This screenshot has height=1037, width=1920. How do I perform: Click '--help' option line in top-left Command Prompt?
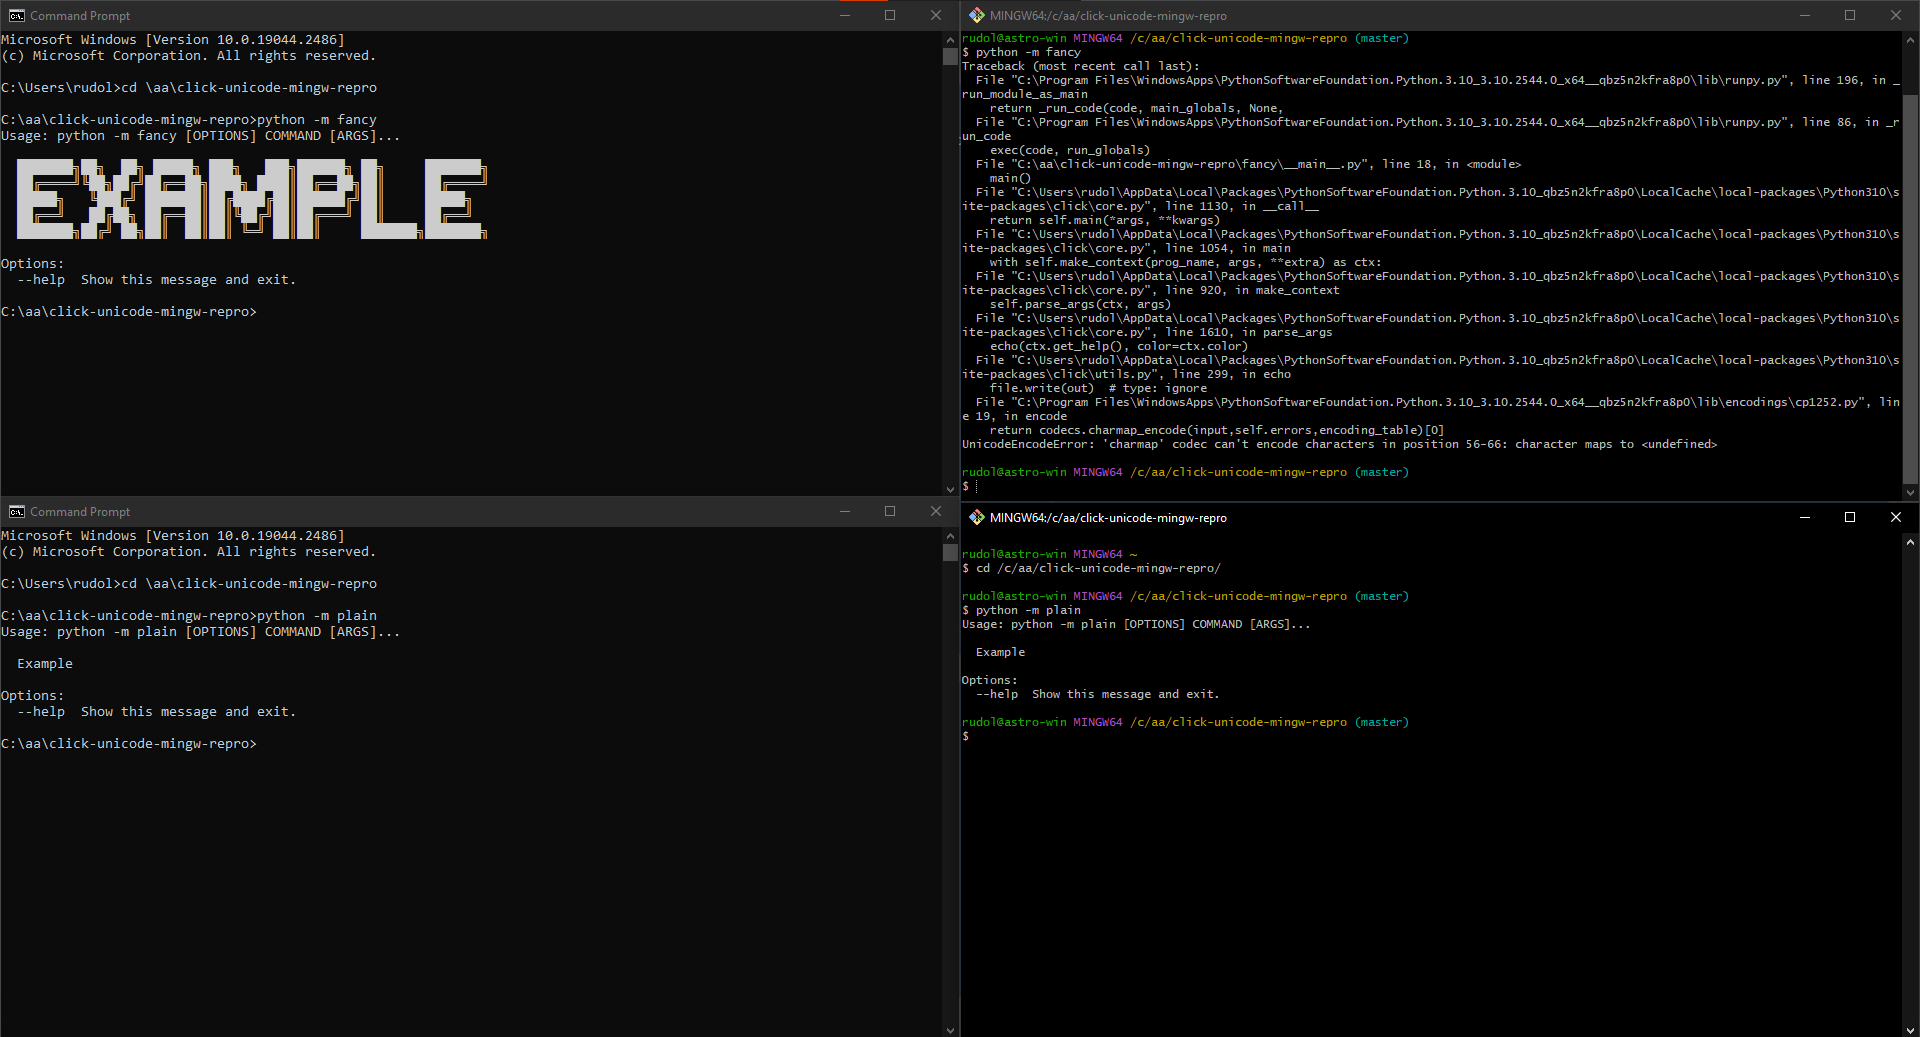tap(156, 280)
